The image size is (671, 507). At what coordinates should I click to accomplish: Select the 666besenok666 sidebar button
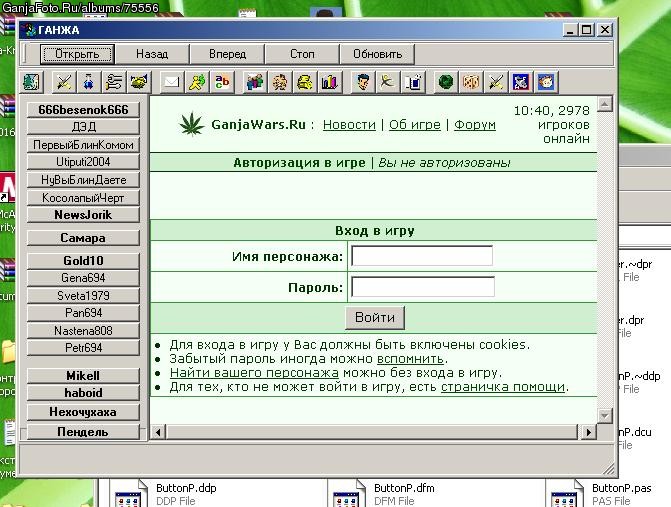pyautogui.click(x=83, y=110)
